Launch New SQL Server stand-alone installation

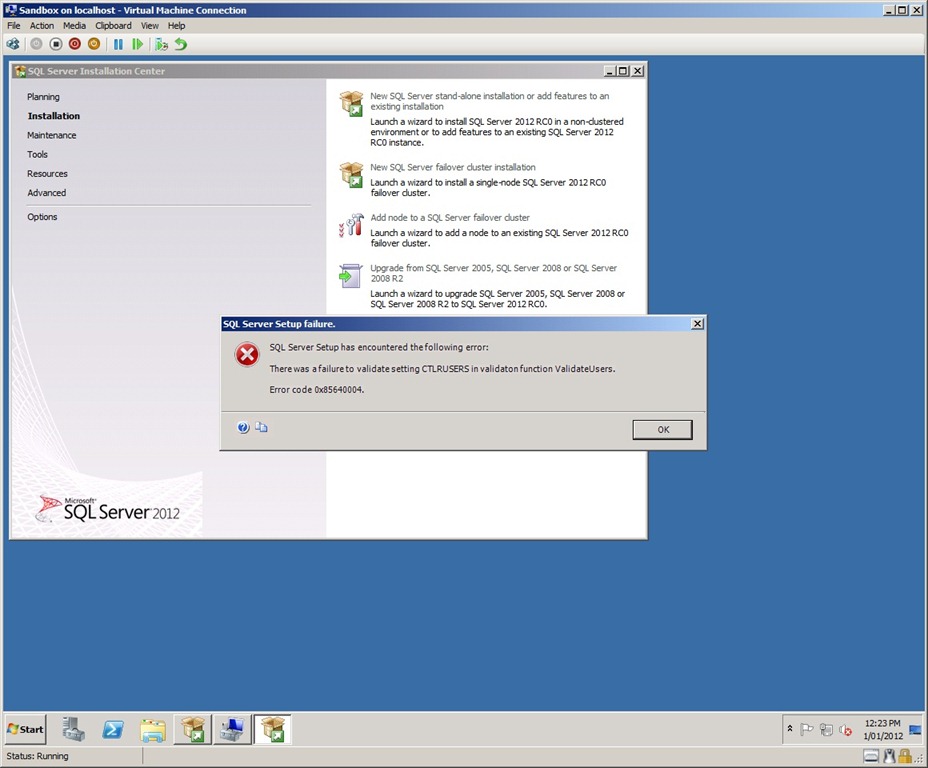coord(489,101)
